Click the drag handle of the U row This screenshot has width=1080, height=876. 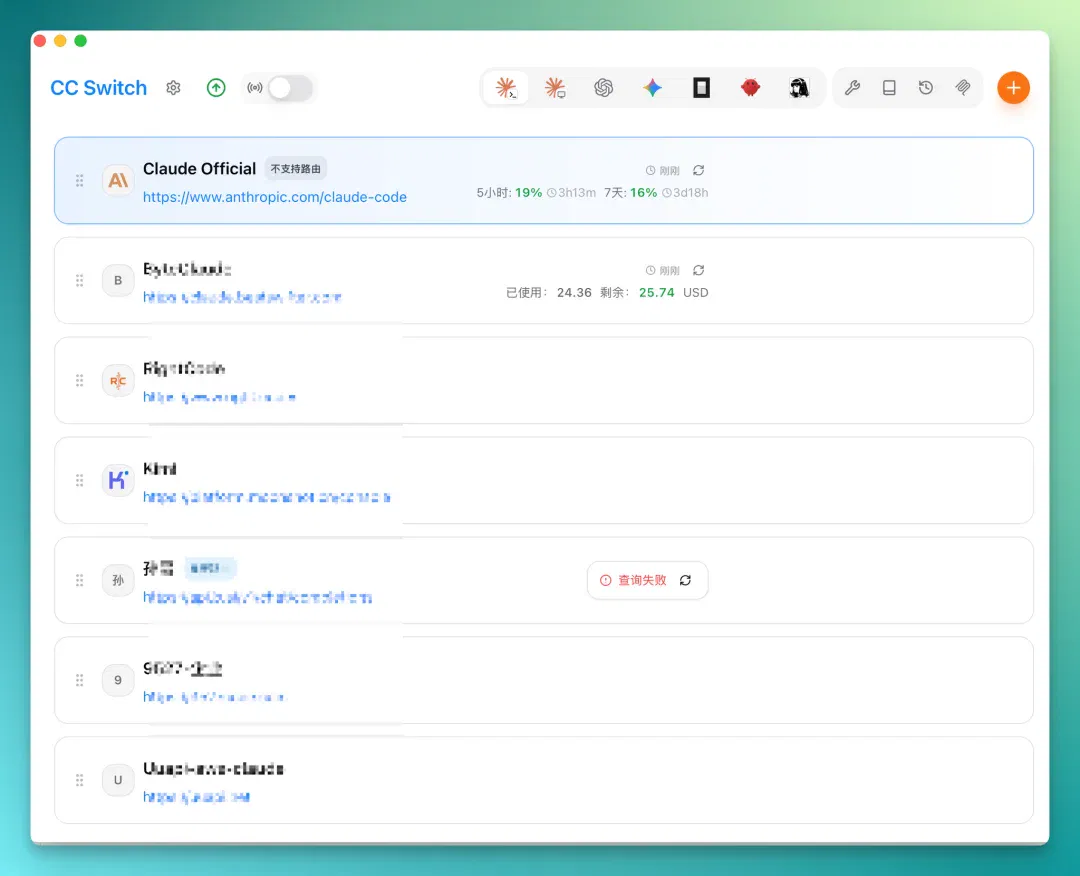(x=80, y=780)
